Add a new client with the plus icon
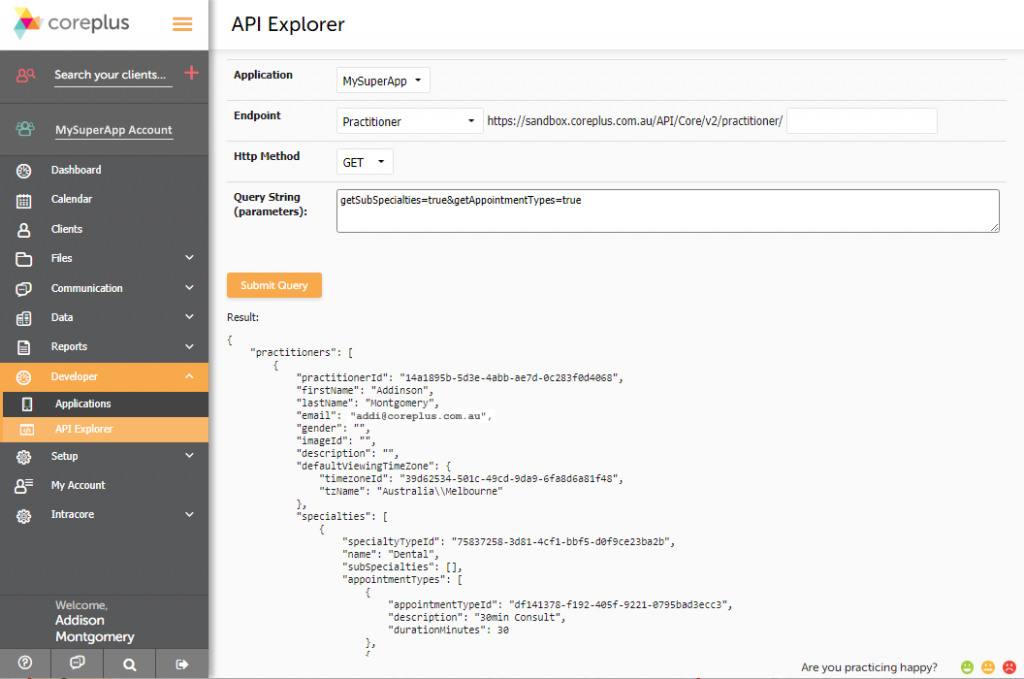The image size is (1024, 679). (x=191, y=74)
